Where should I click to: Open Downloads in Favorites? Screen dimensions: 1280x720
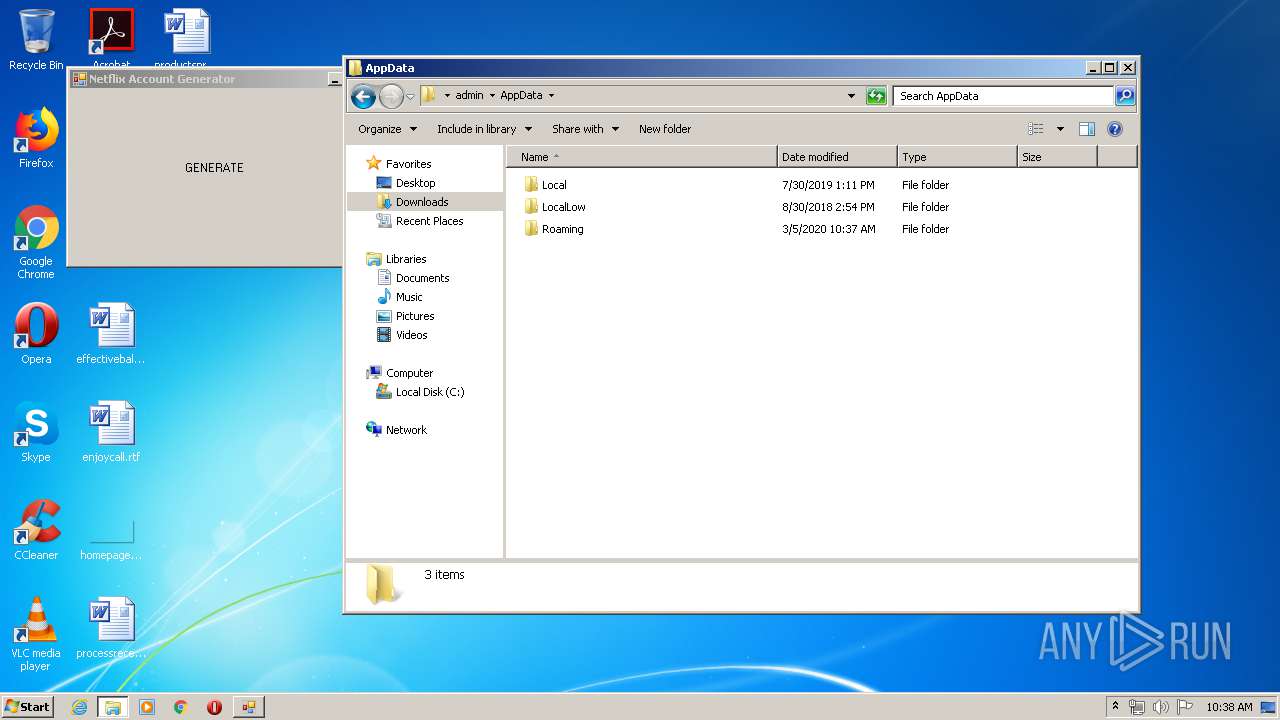412,202
